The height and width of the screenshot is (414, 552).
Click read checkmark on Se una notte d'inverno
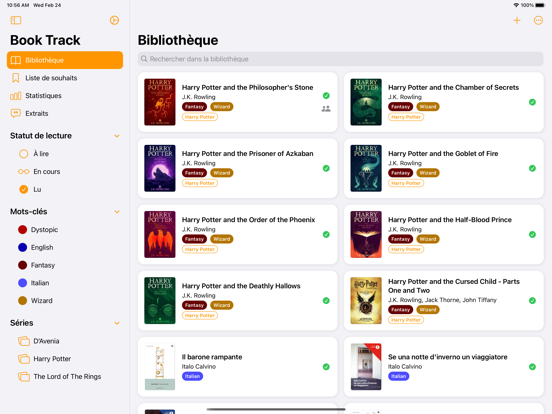coord(532,367)
